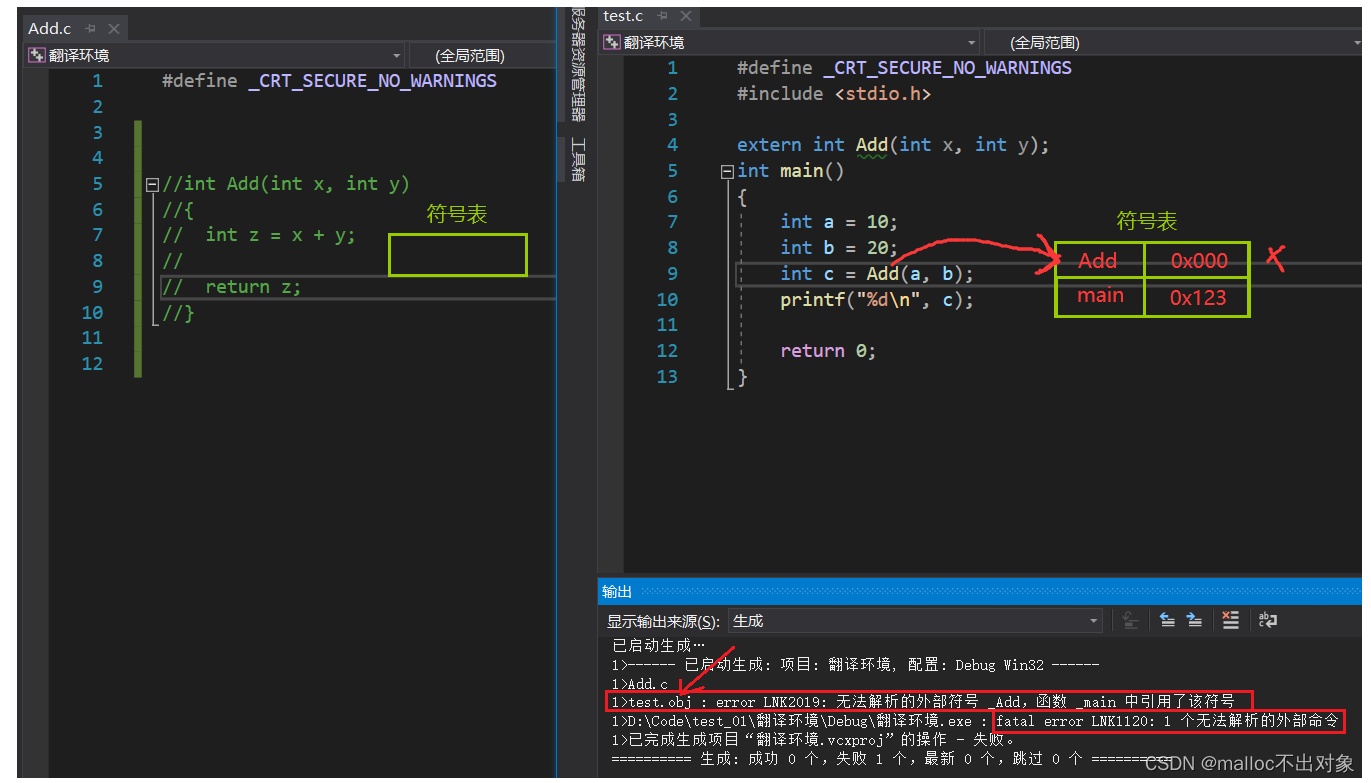This screenshot has width=1371, height=783.
Task: Click the find message in code icon in output toolbar
Action: pos(1130,621)
